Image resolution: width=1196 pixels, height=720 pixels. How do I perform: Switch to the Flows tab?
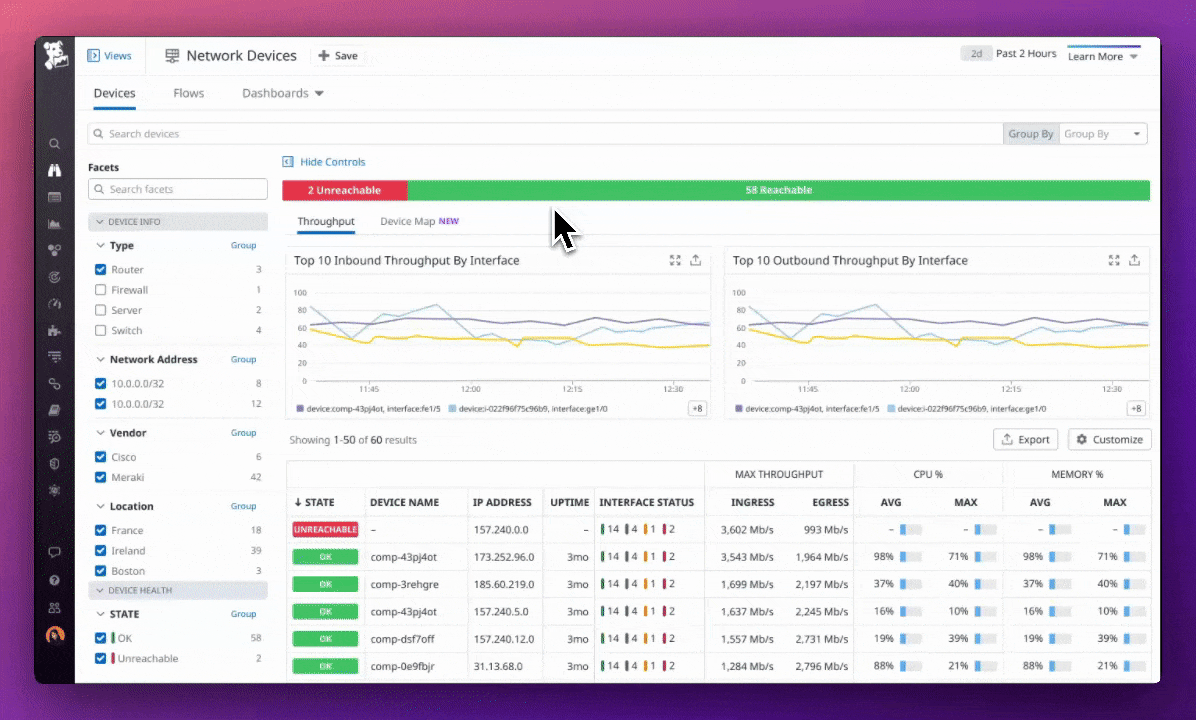click(x=188, y=93)
